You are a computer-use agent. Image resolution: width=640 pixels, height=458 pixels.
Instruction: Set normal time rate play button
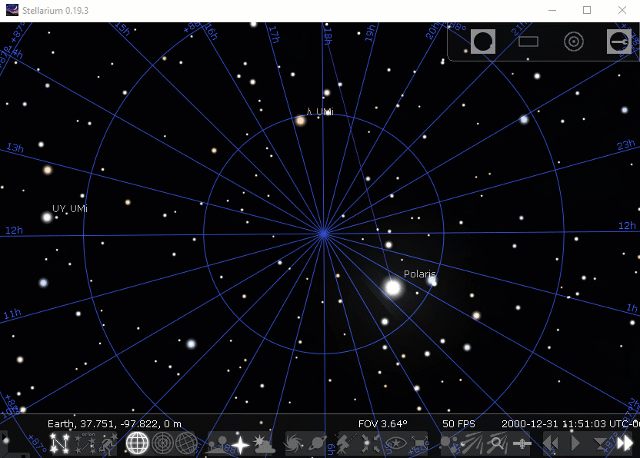(575, 443)
